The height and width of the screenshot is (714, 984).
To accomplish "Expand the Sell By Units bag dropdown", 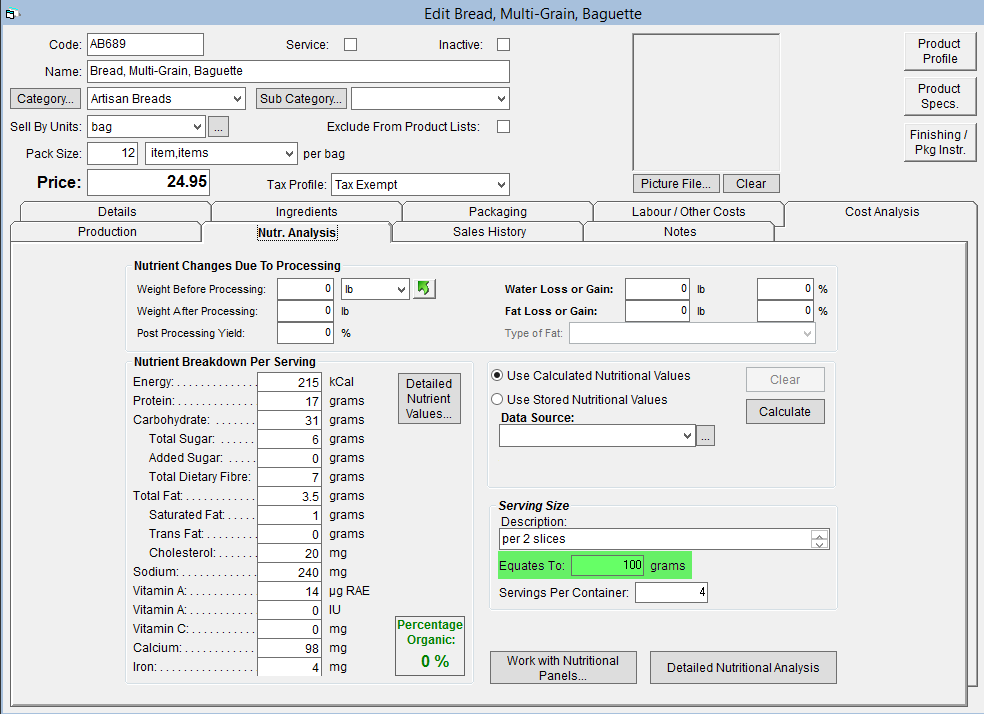I will [197, 127].
